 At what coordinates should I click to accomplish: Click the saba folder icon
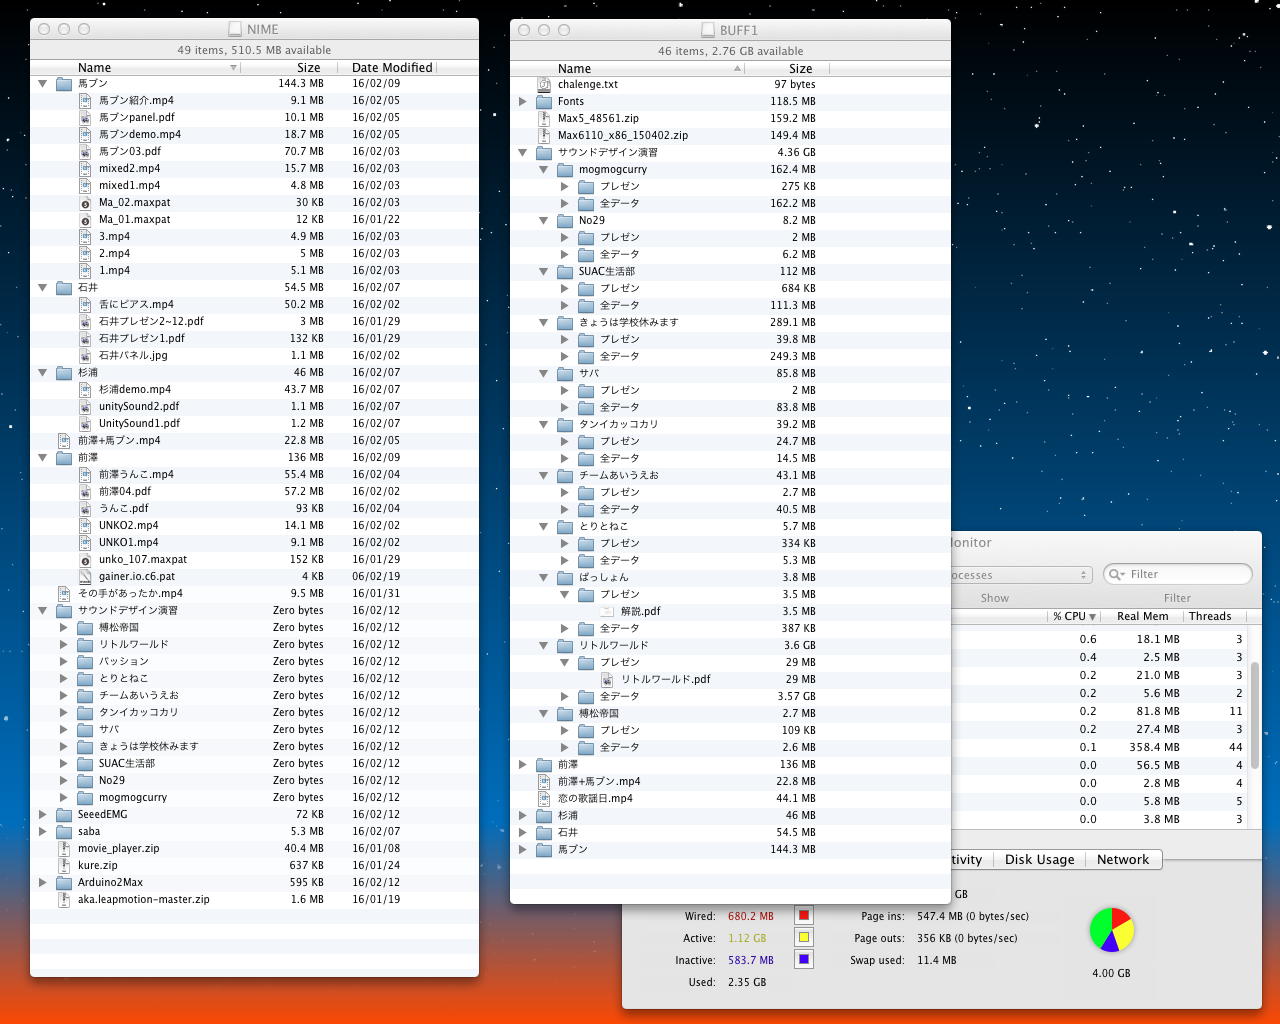pyautogui.click(x=64, y=831)
